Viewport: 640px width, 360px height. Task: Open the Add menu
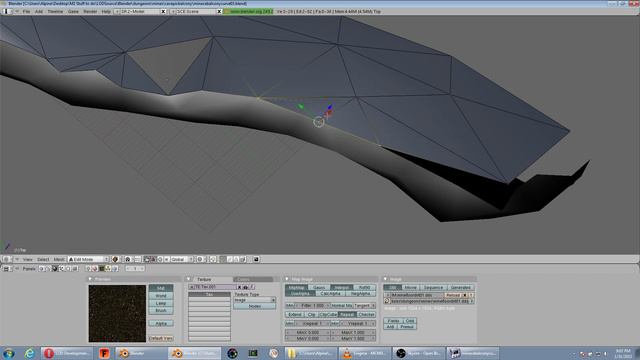(39, 11)
